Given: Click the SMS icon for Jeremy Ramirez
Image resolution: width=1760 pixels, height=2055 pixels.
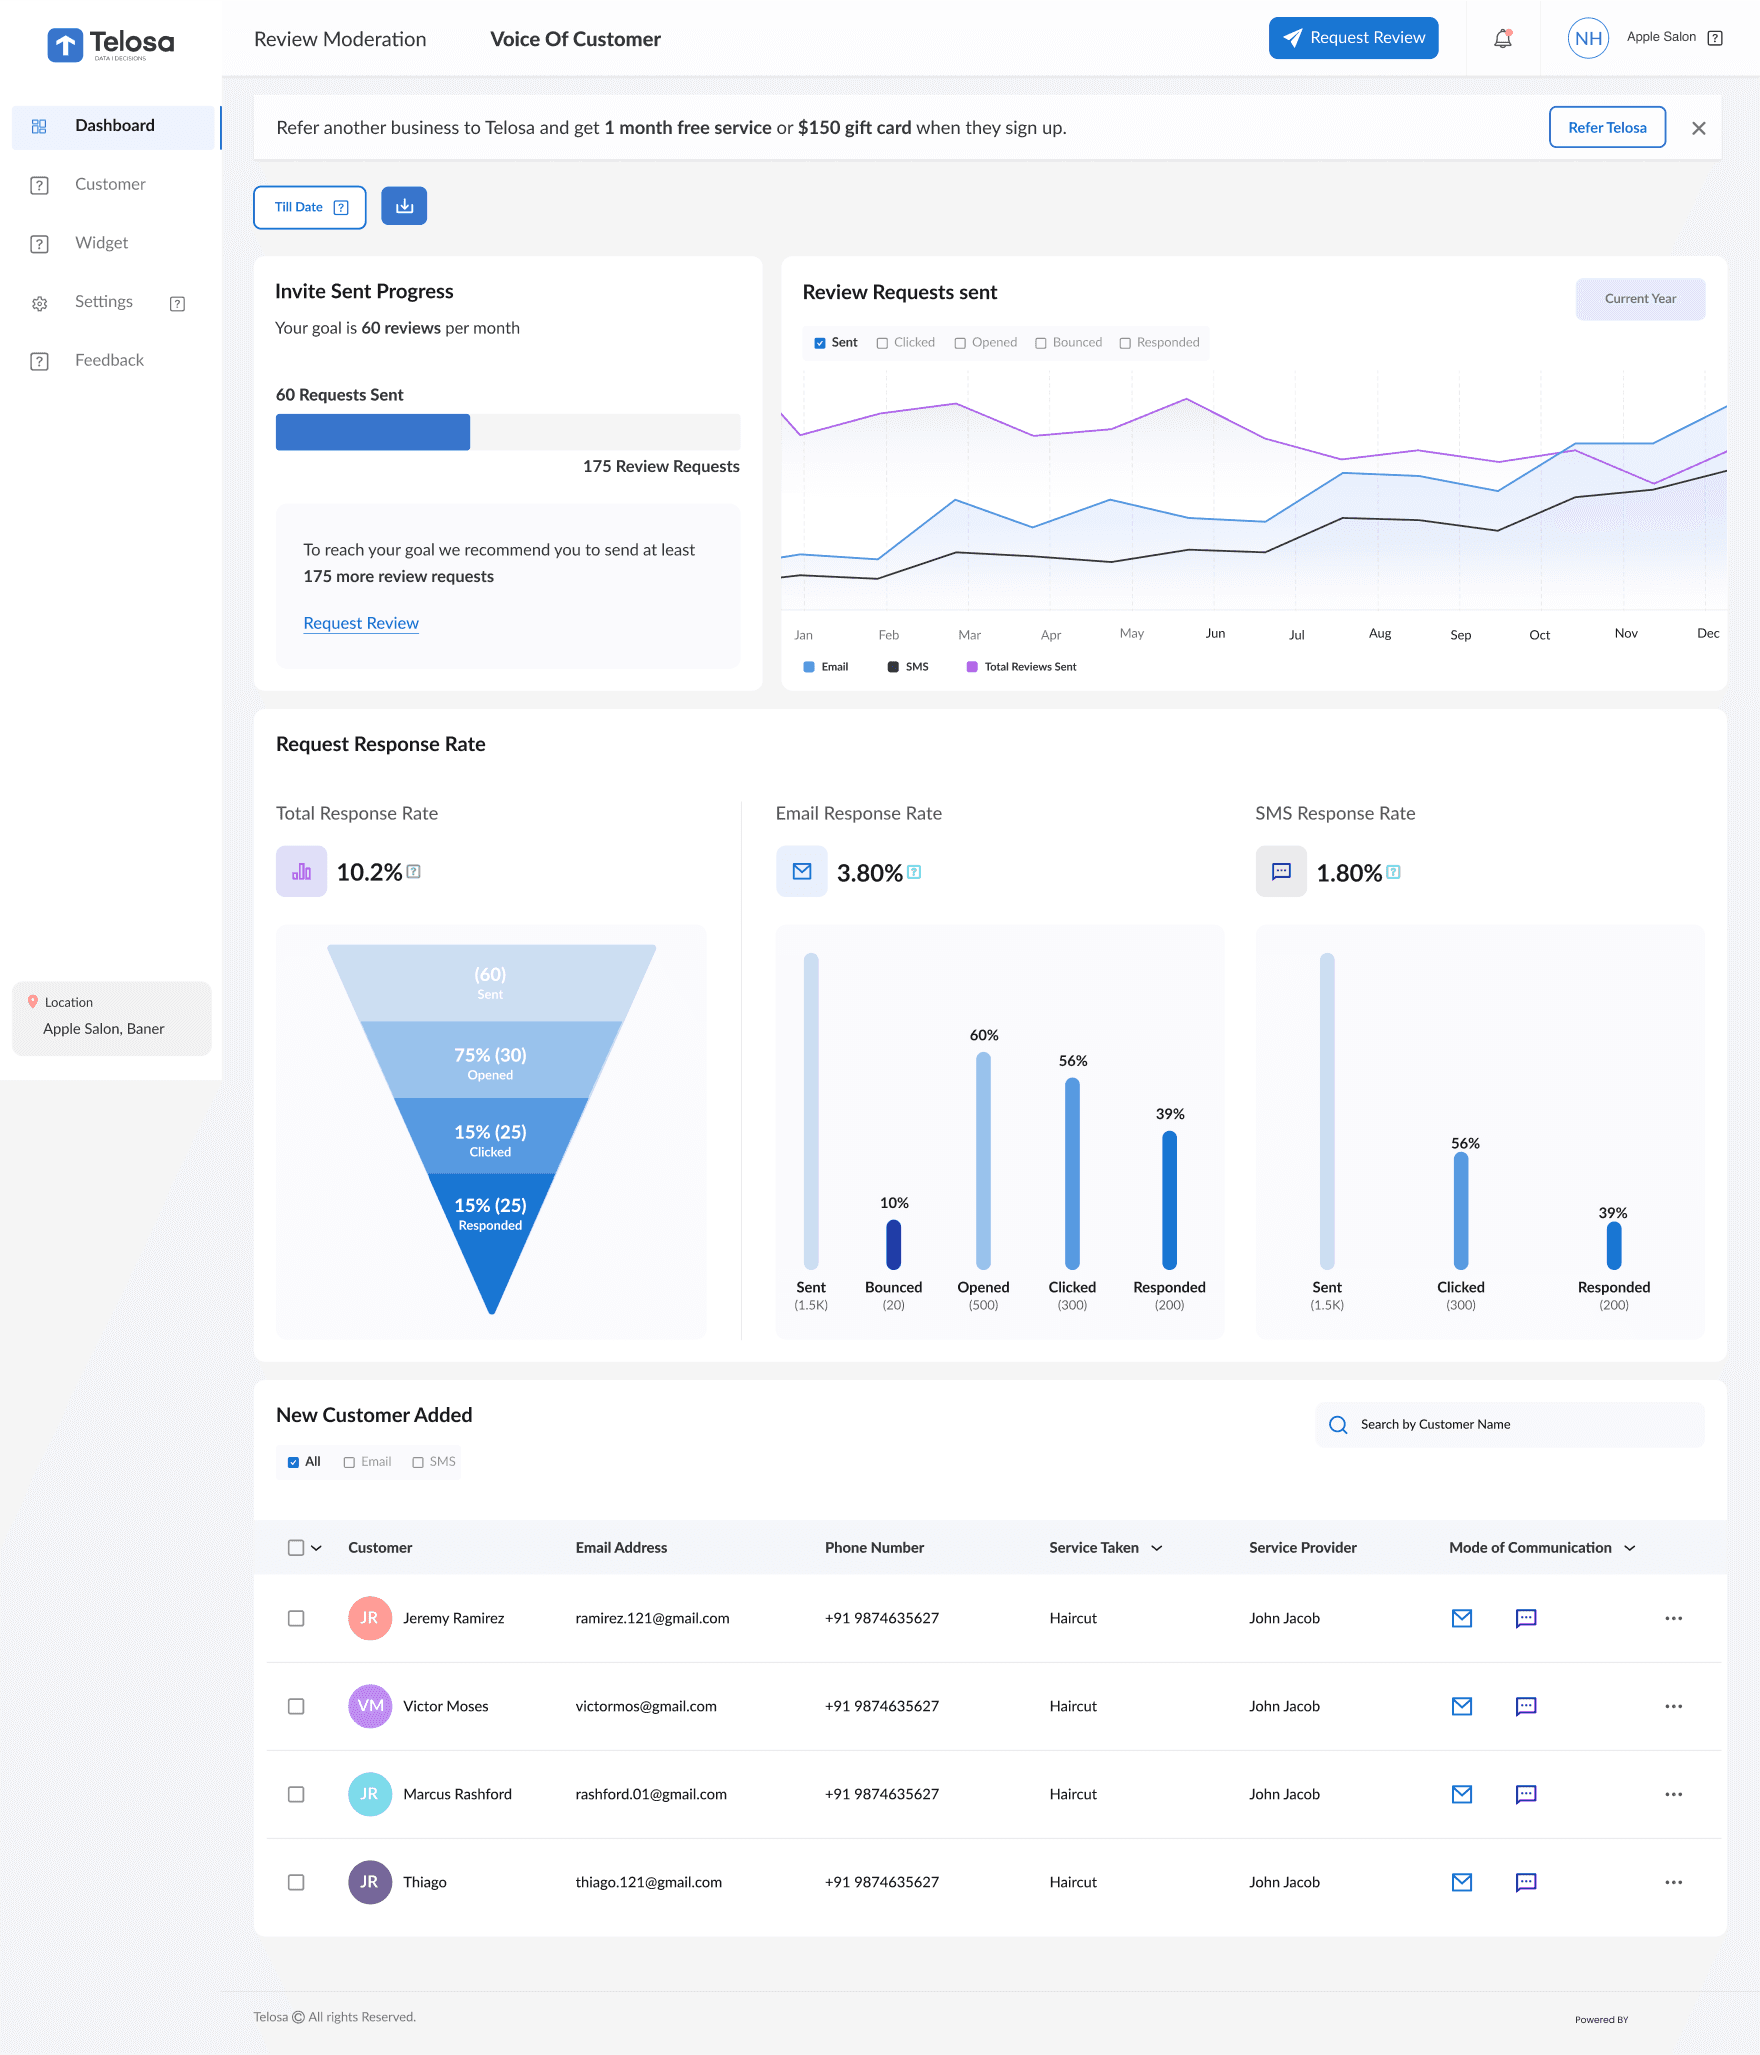Looking at the screenshot, I should click(x=1526, y=1618).
